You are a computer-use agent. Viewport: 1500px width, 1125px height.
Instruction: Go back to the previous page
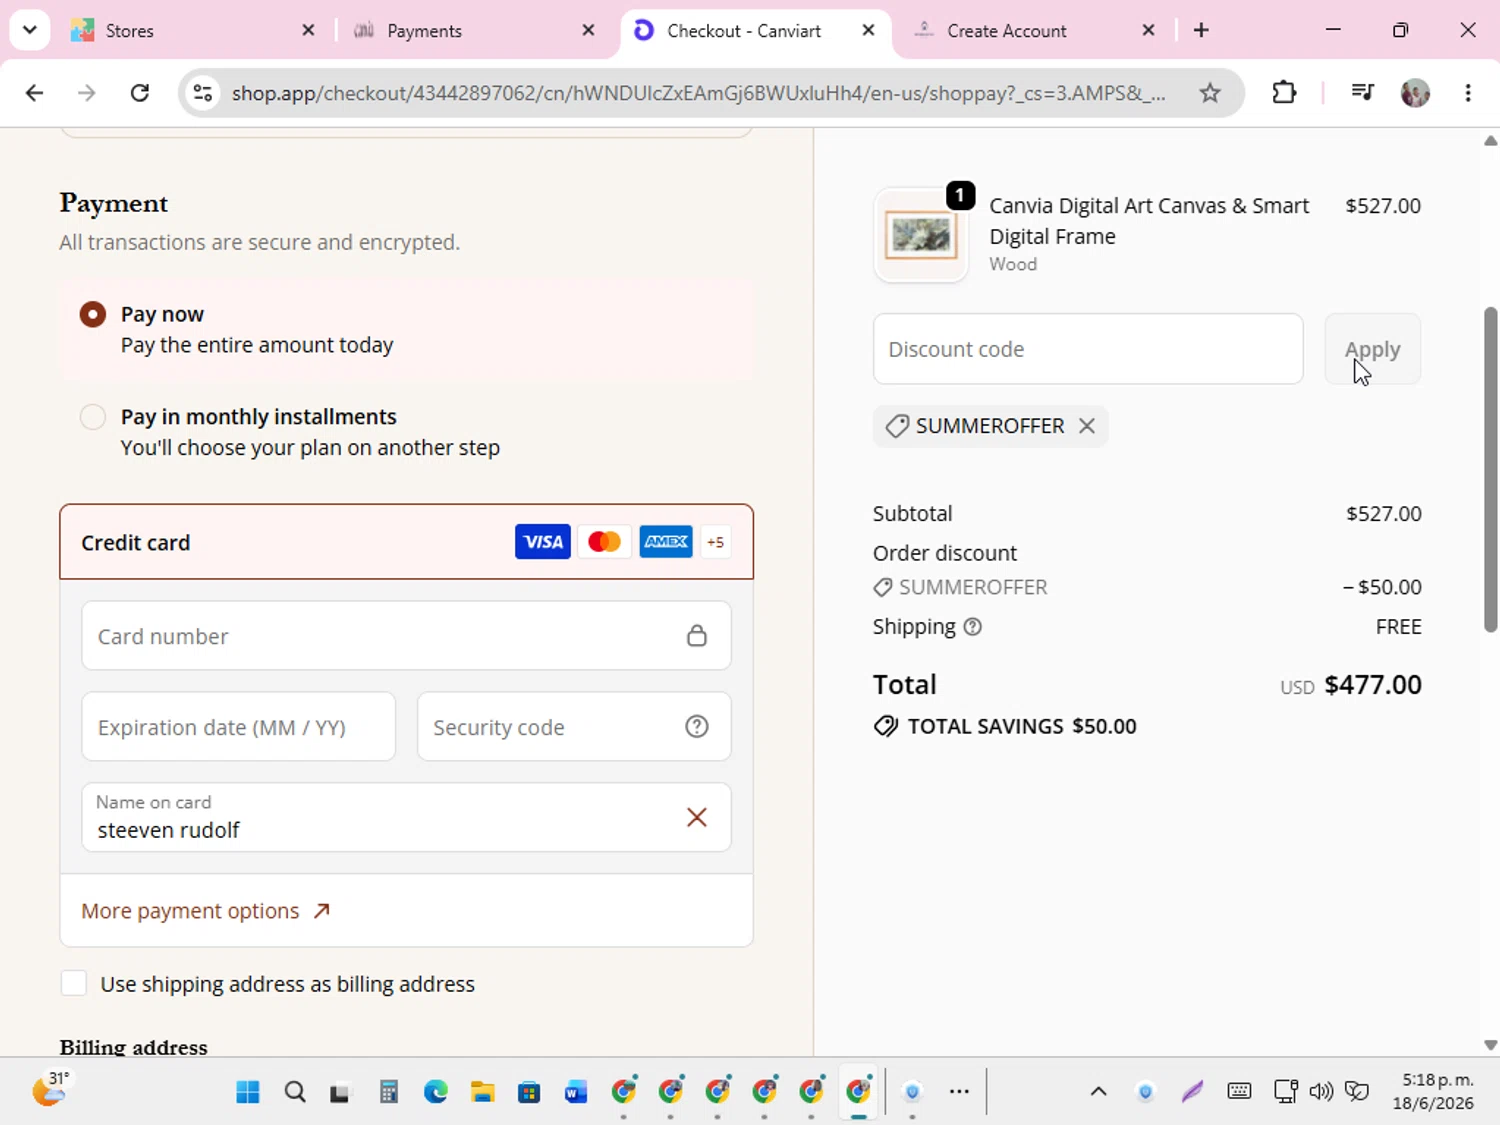tap(34, 93)
